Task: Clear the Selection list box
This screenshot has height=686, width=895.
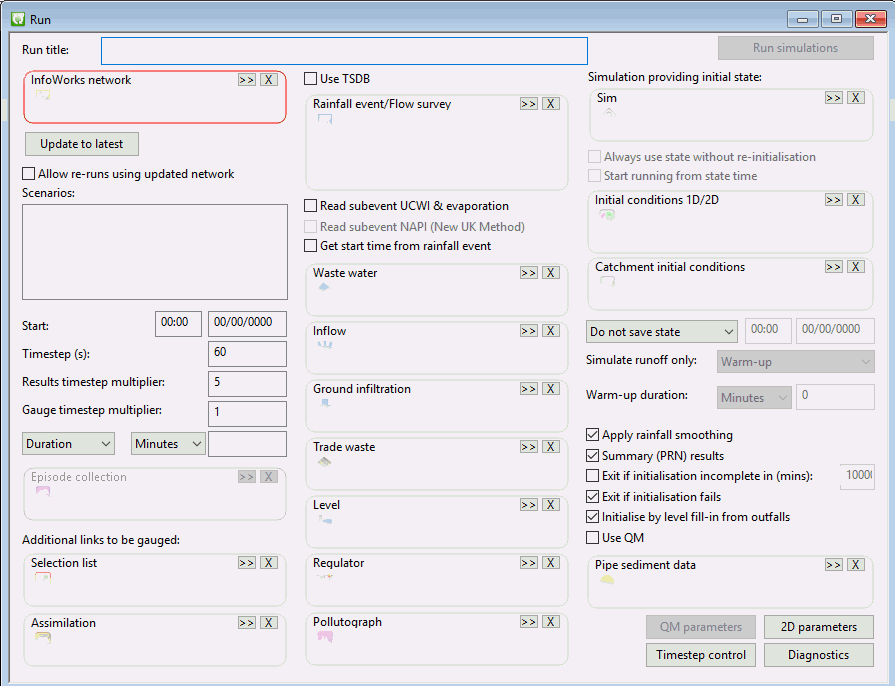Action: pyautogui.click(x=269, y=563)
